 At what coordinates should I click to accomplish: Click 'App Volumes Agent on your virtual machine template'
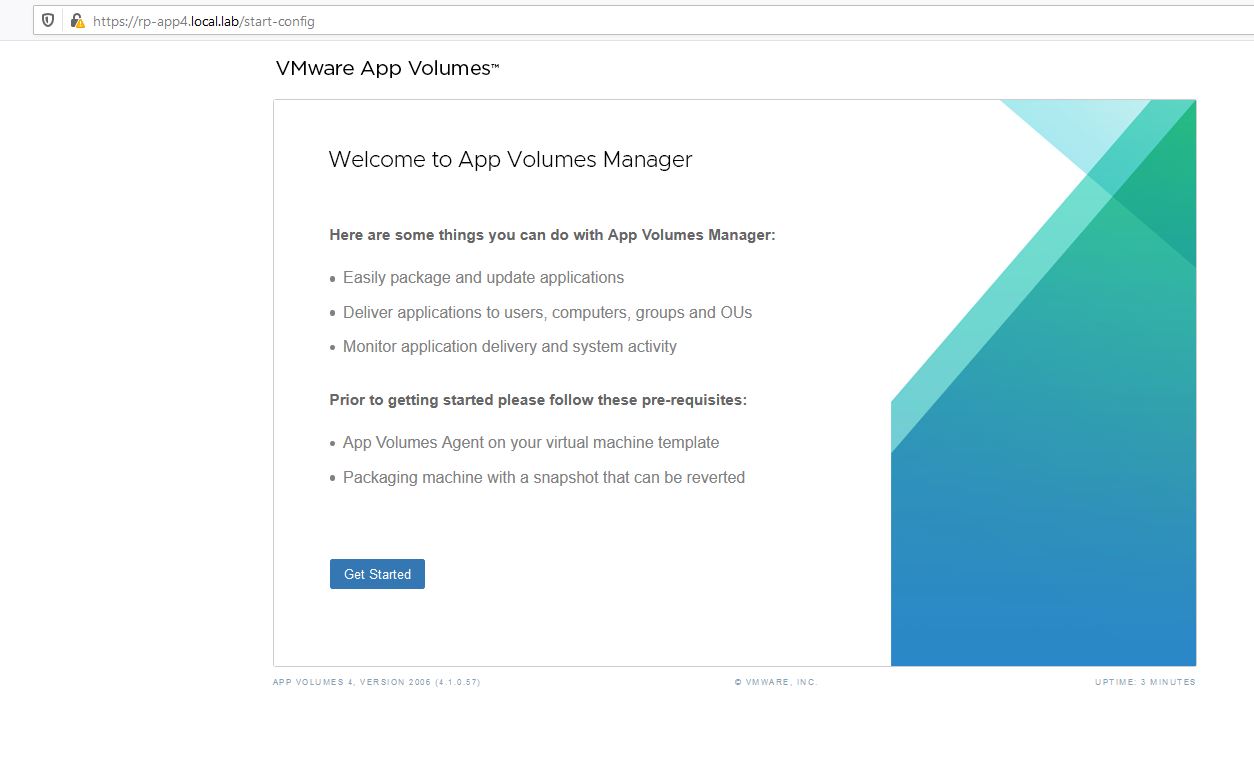531,443
